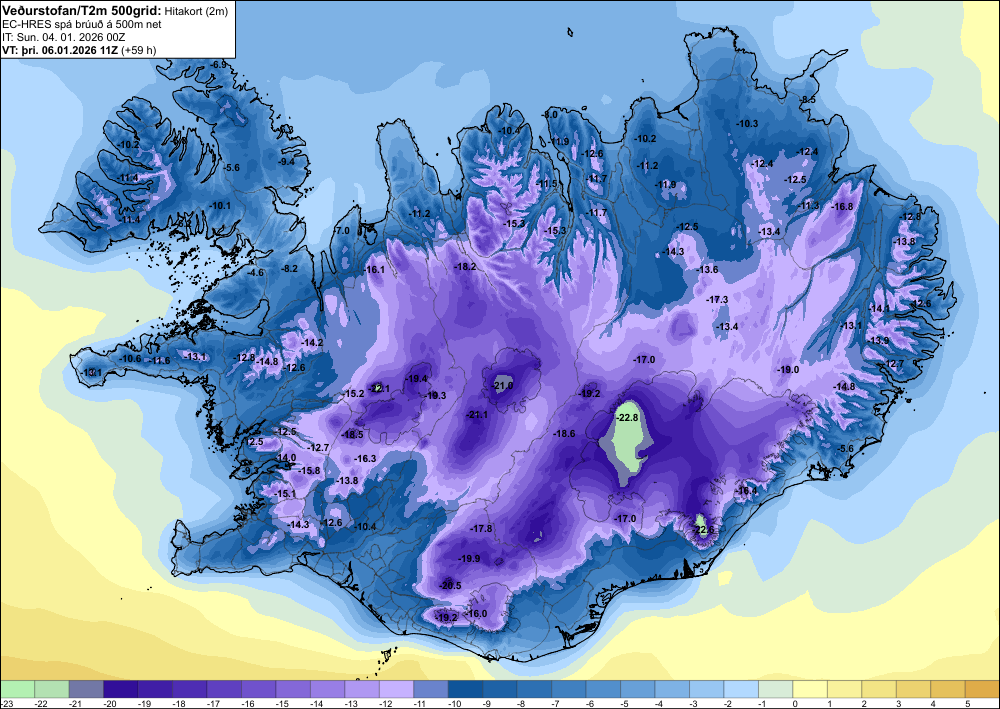Click the -16.4 temperature value
Screen dimensions: 1000x709
[x=746, y=490]
